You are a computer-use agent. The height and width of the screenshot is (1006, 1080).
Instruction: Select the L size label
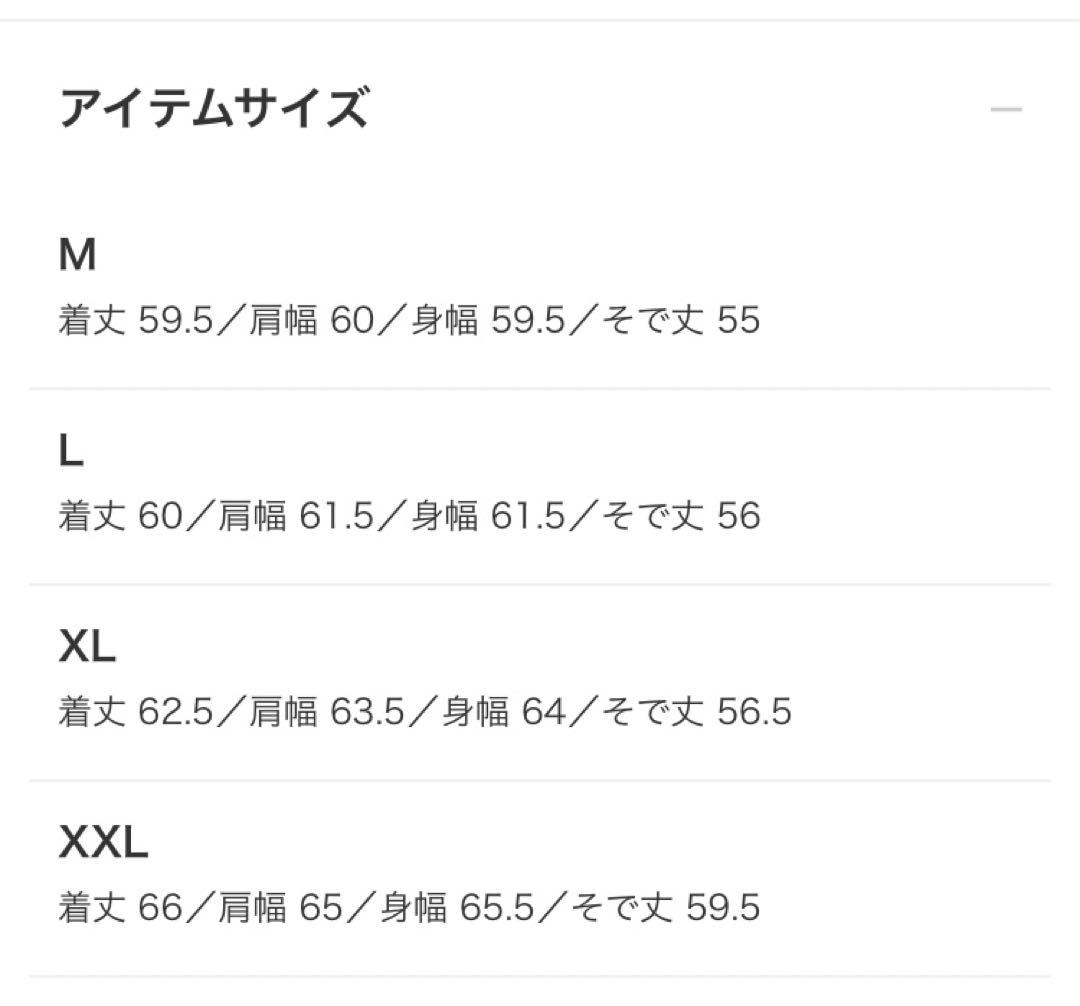(x=71, y=453)
